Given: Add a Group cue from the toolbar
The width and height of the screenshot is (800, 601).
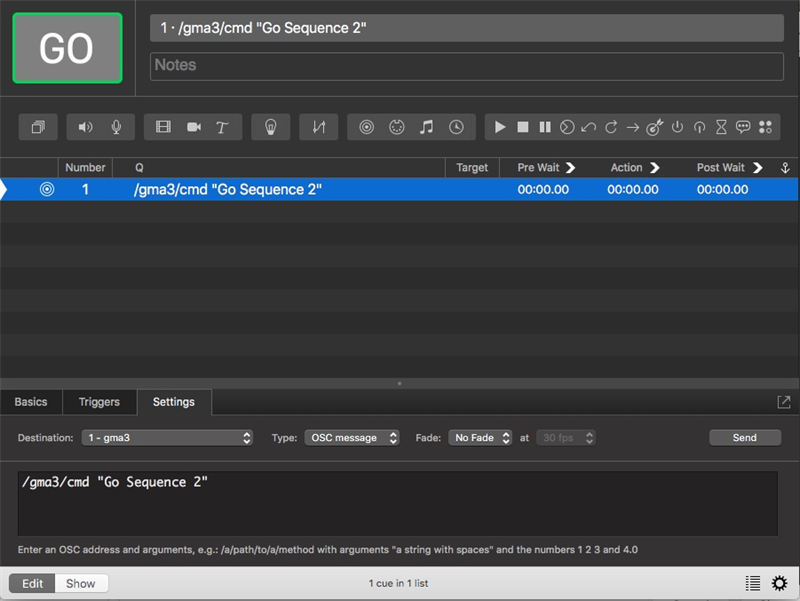Looking at the screenshot, I should click(38, 127).
